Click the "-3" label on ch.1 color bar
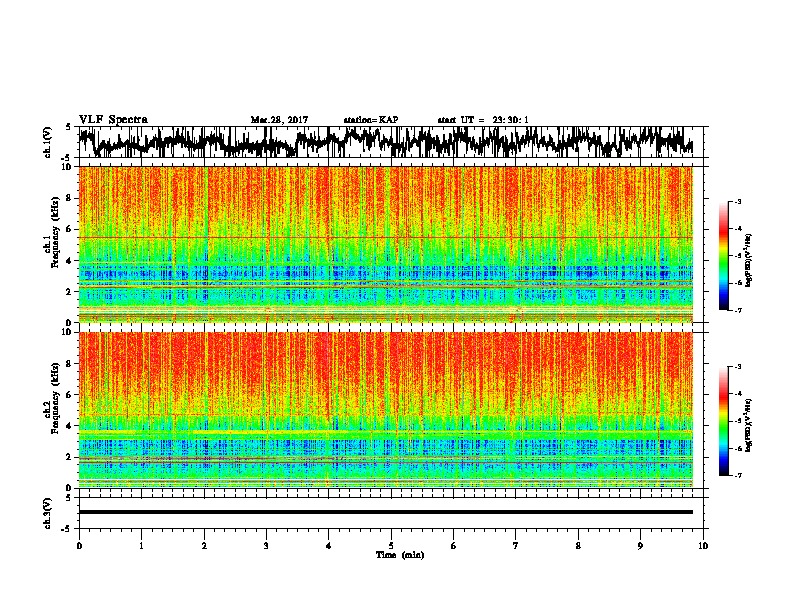 point(737,201)
